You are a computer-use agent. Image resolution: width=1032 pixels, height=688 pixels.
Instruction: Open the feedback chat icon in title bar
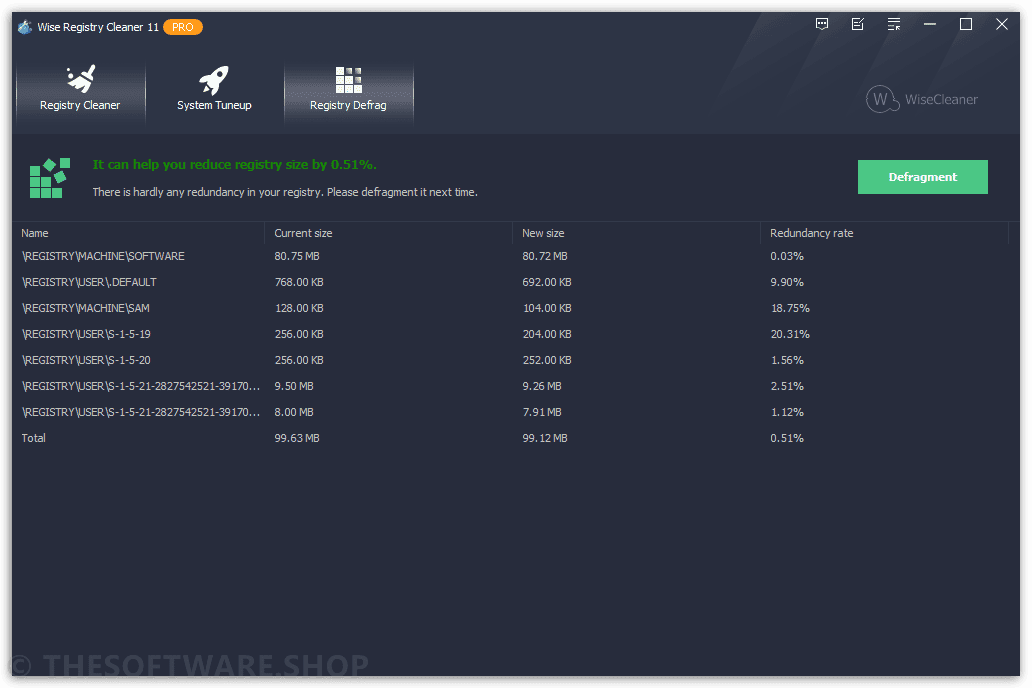[821, 24]
